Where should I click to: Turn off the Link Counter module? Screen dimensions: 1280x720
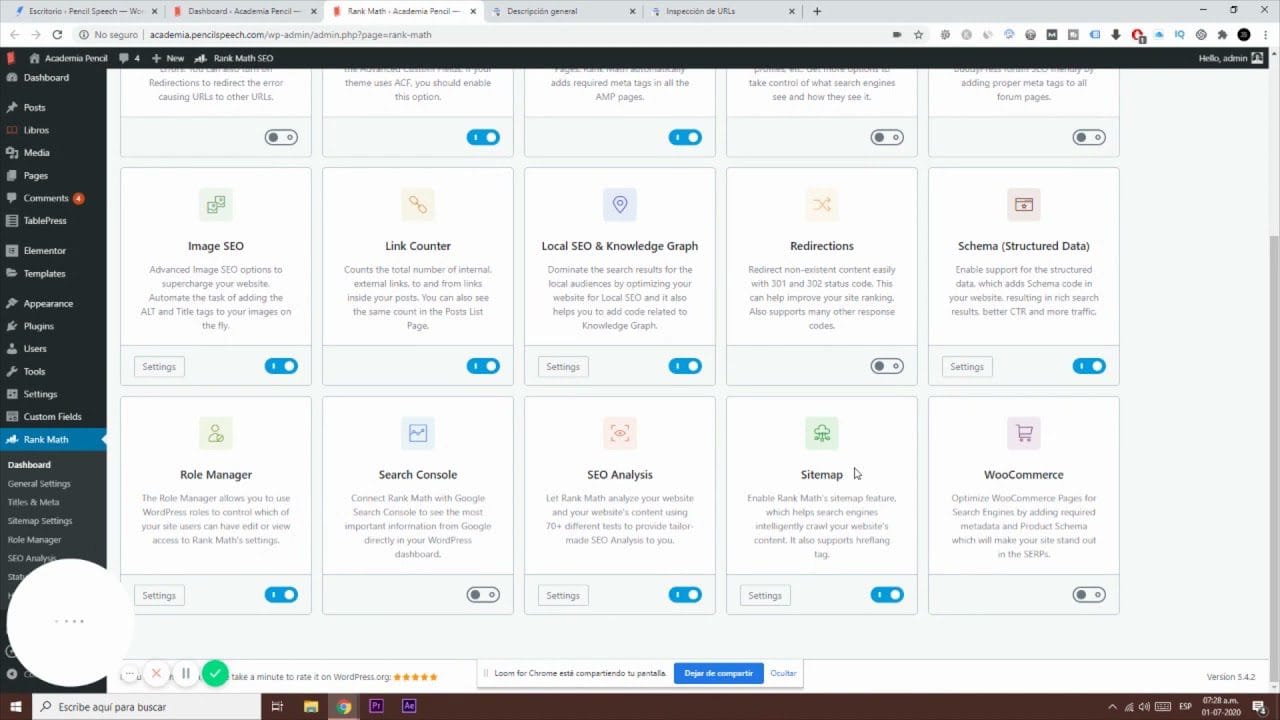(483, 366)
